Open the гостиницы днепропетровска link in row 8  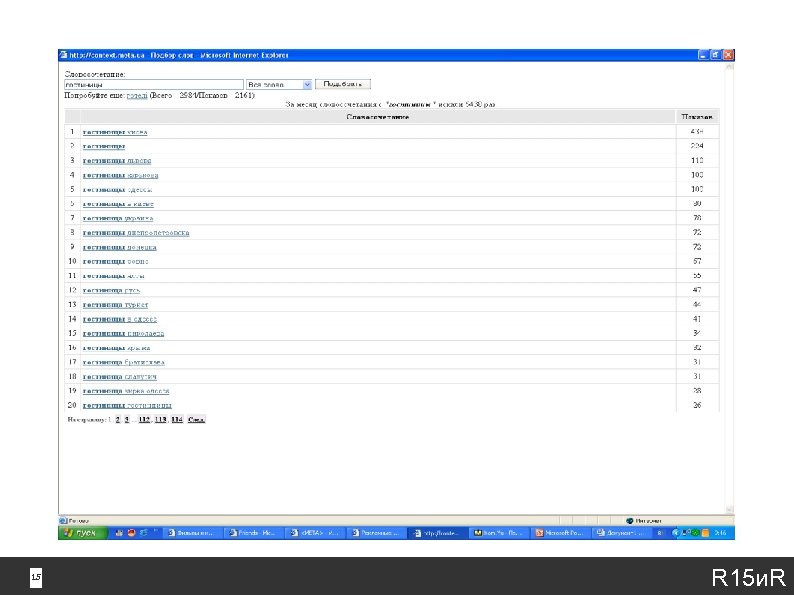pyautogui.click(x=136, y=233)
